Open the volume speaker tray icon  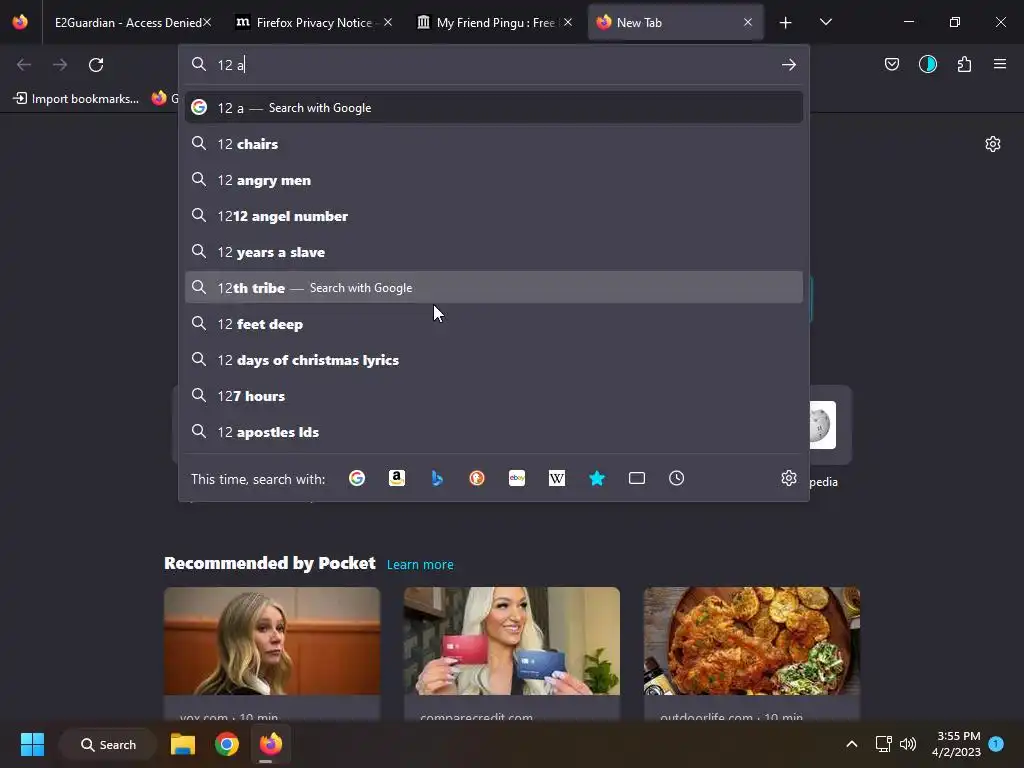pyautogui.click(x=908, y=744)
